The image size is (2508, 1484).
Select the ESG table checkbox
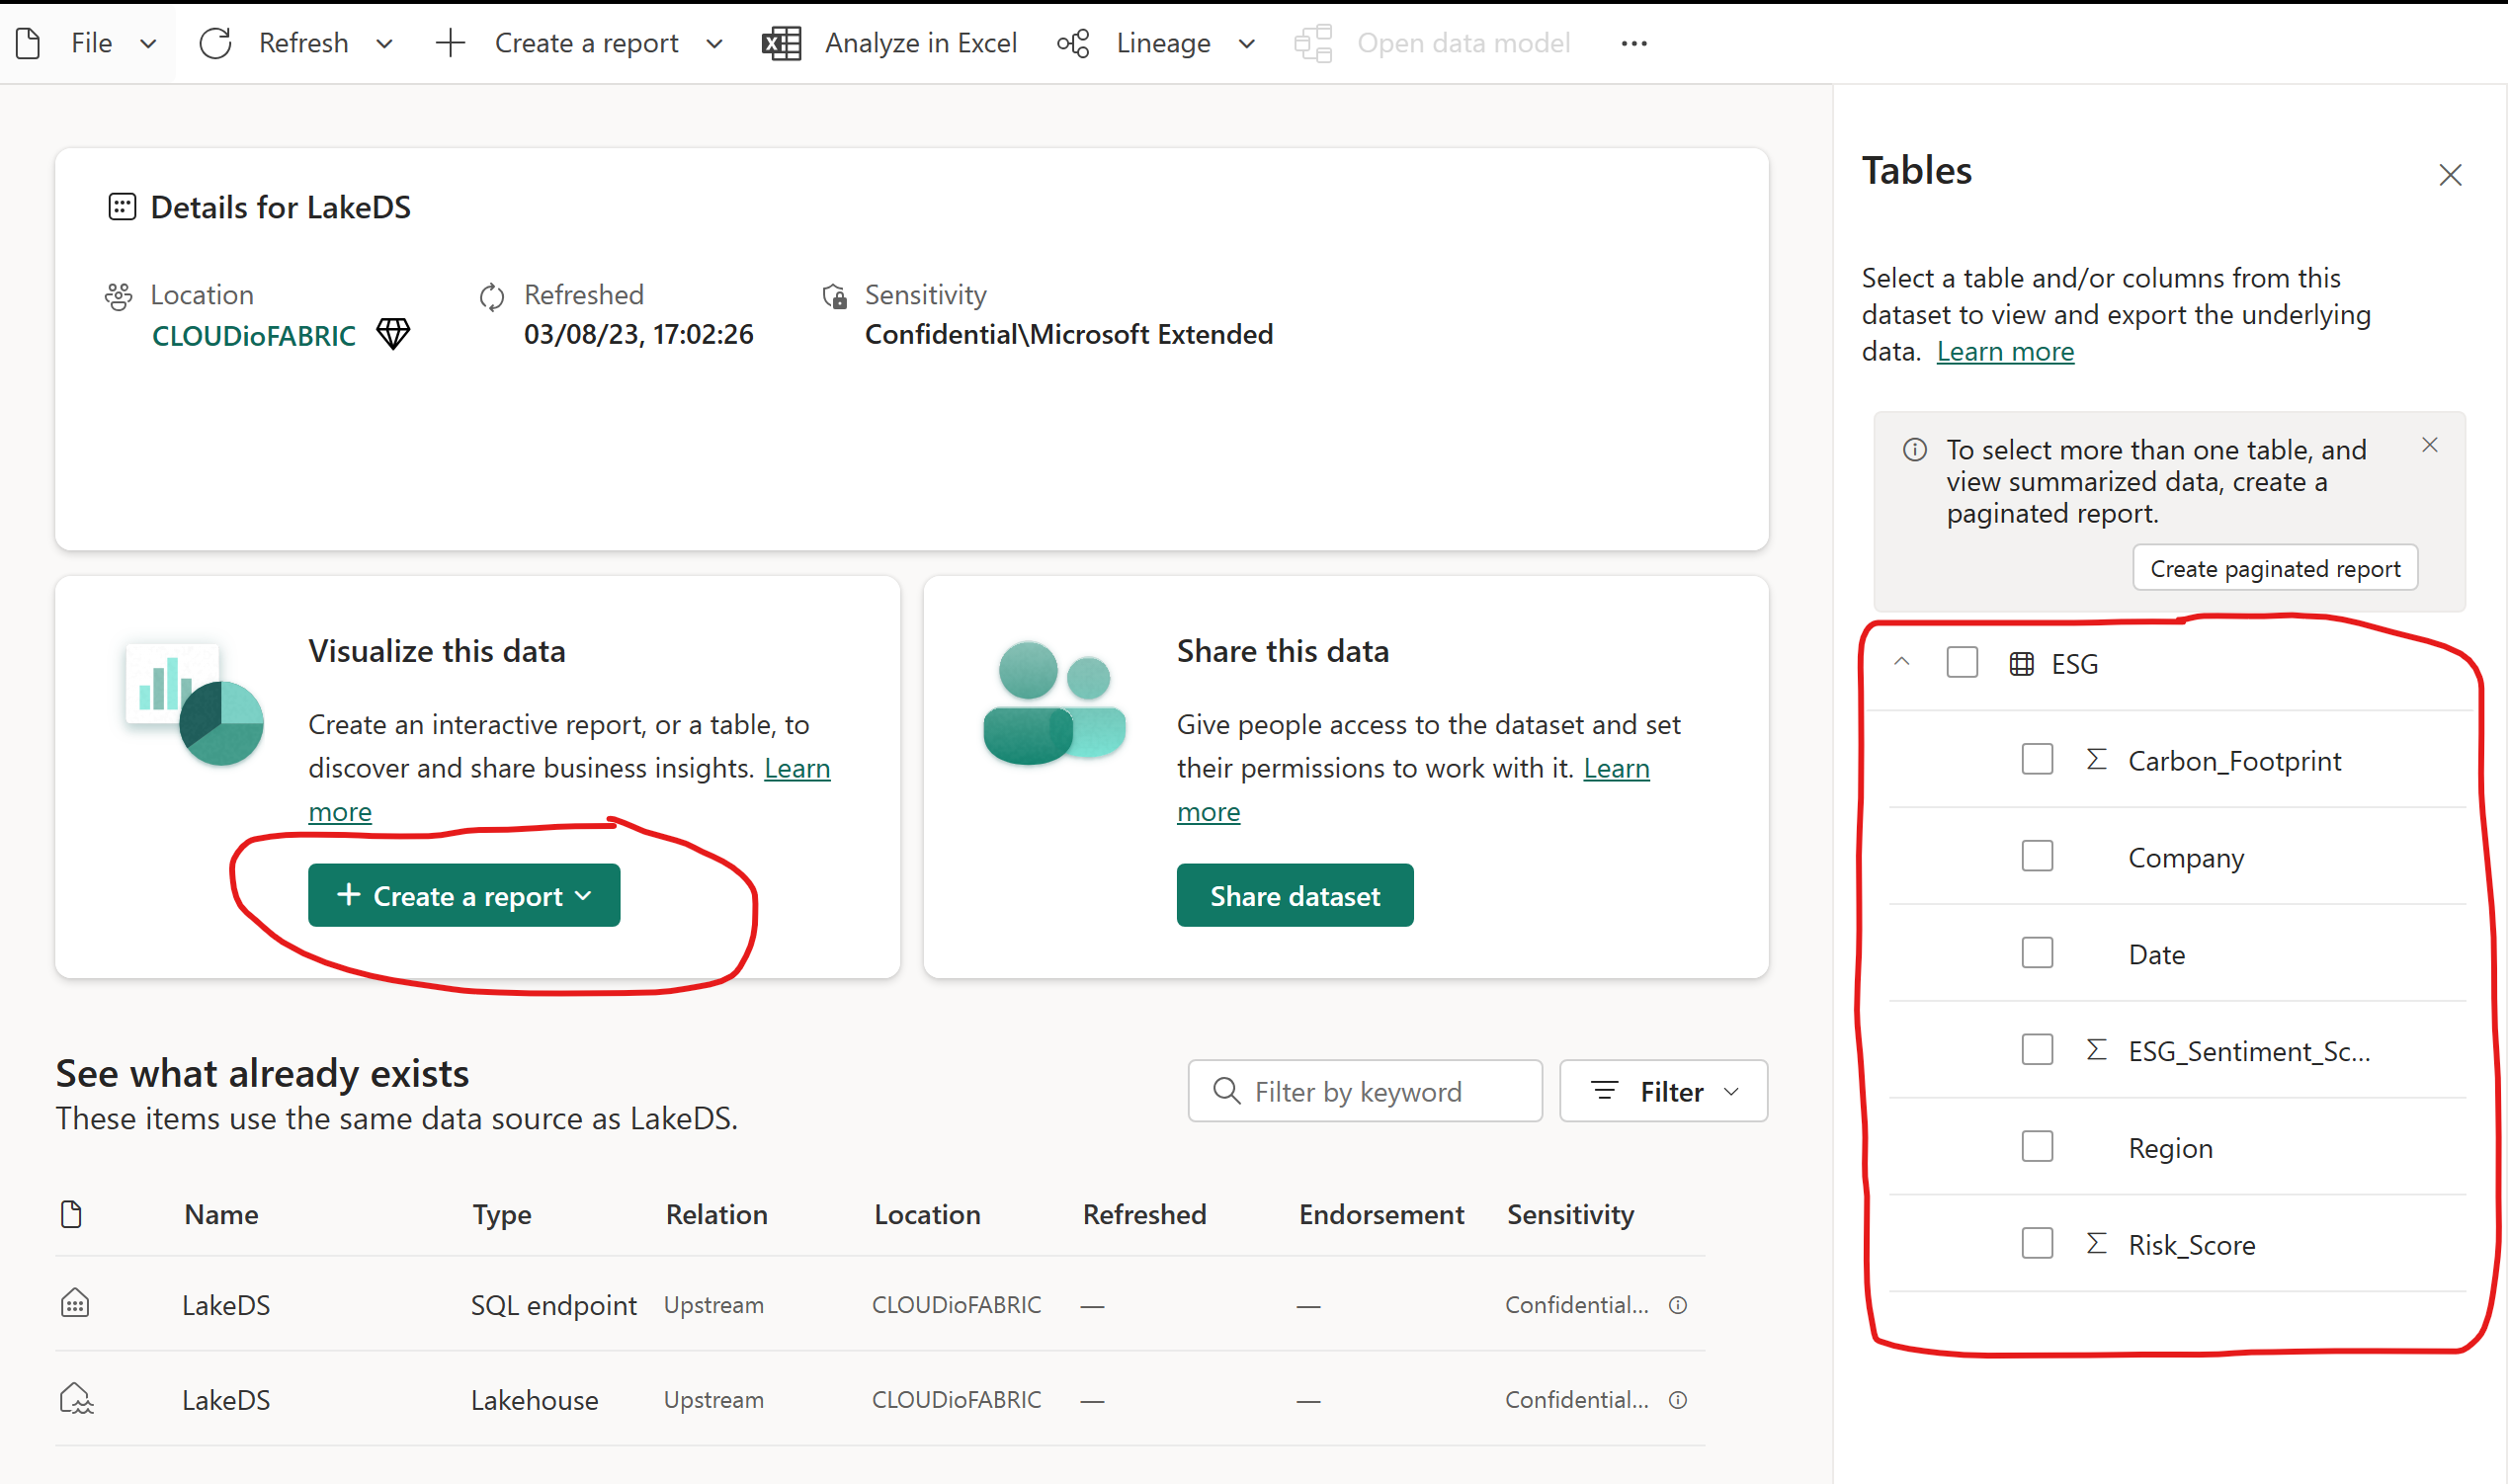[1962, 663]
